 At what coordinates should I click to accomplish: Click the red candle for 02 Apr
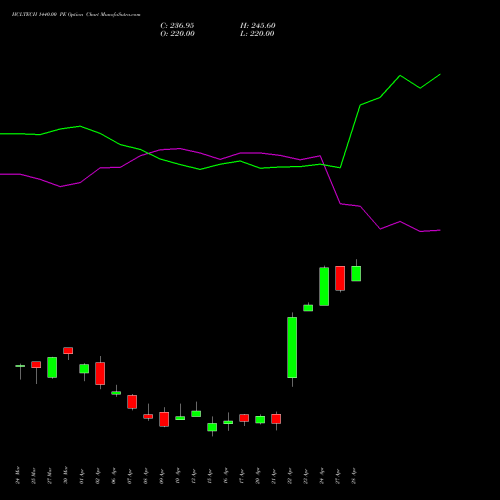pos(100,373)
